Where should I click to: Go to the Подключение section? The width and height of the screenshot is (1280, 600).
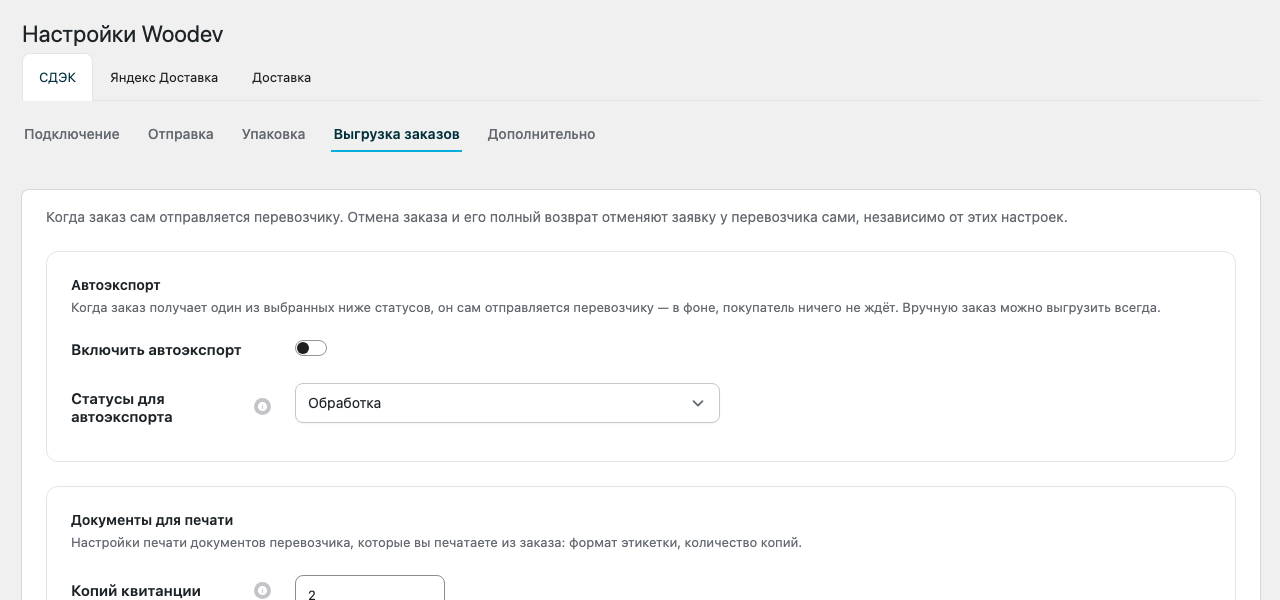pyautogui.click(x=72, y=134)
